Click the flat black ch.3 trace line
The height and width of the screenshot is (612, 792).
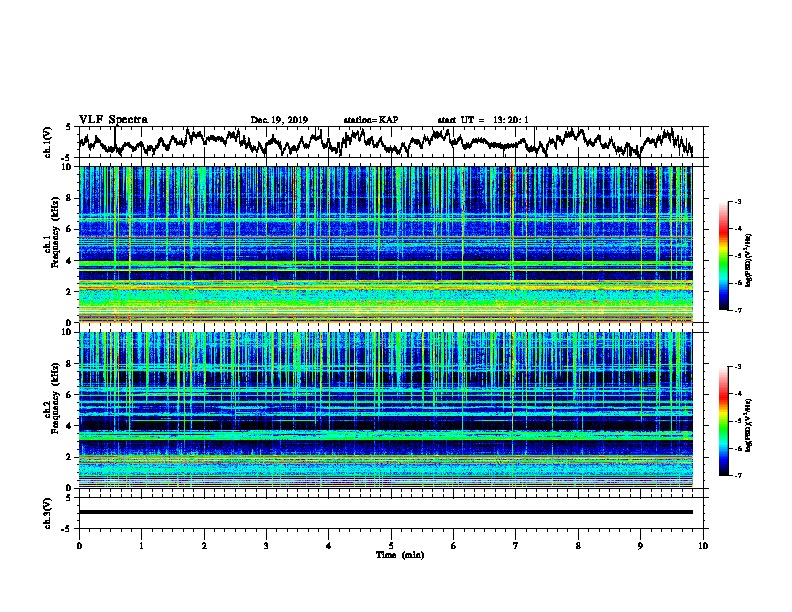point(386,512)
